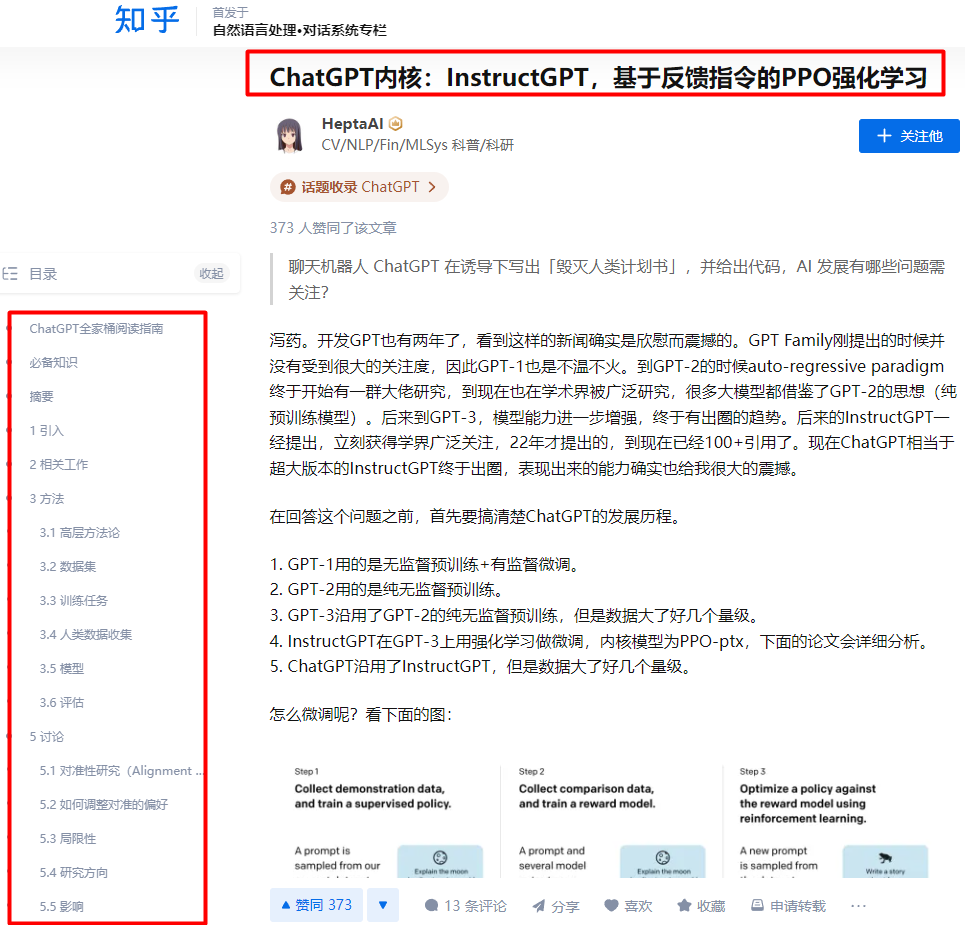Follow the author with 关注他 button
This screenshot has height=925, width=965.
click(x=909, y=136)
